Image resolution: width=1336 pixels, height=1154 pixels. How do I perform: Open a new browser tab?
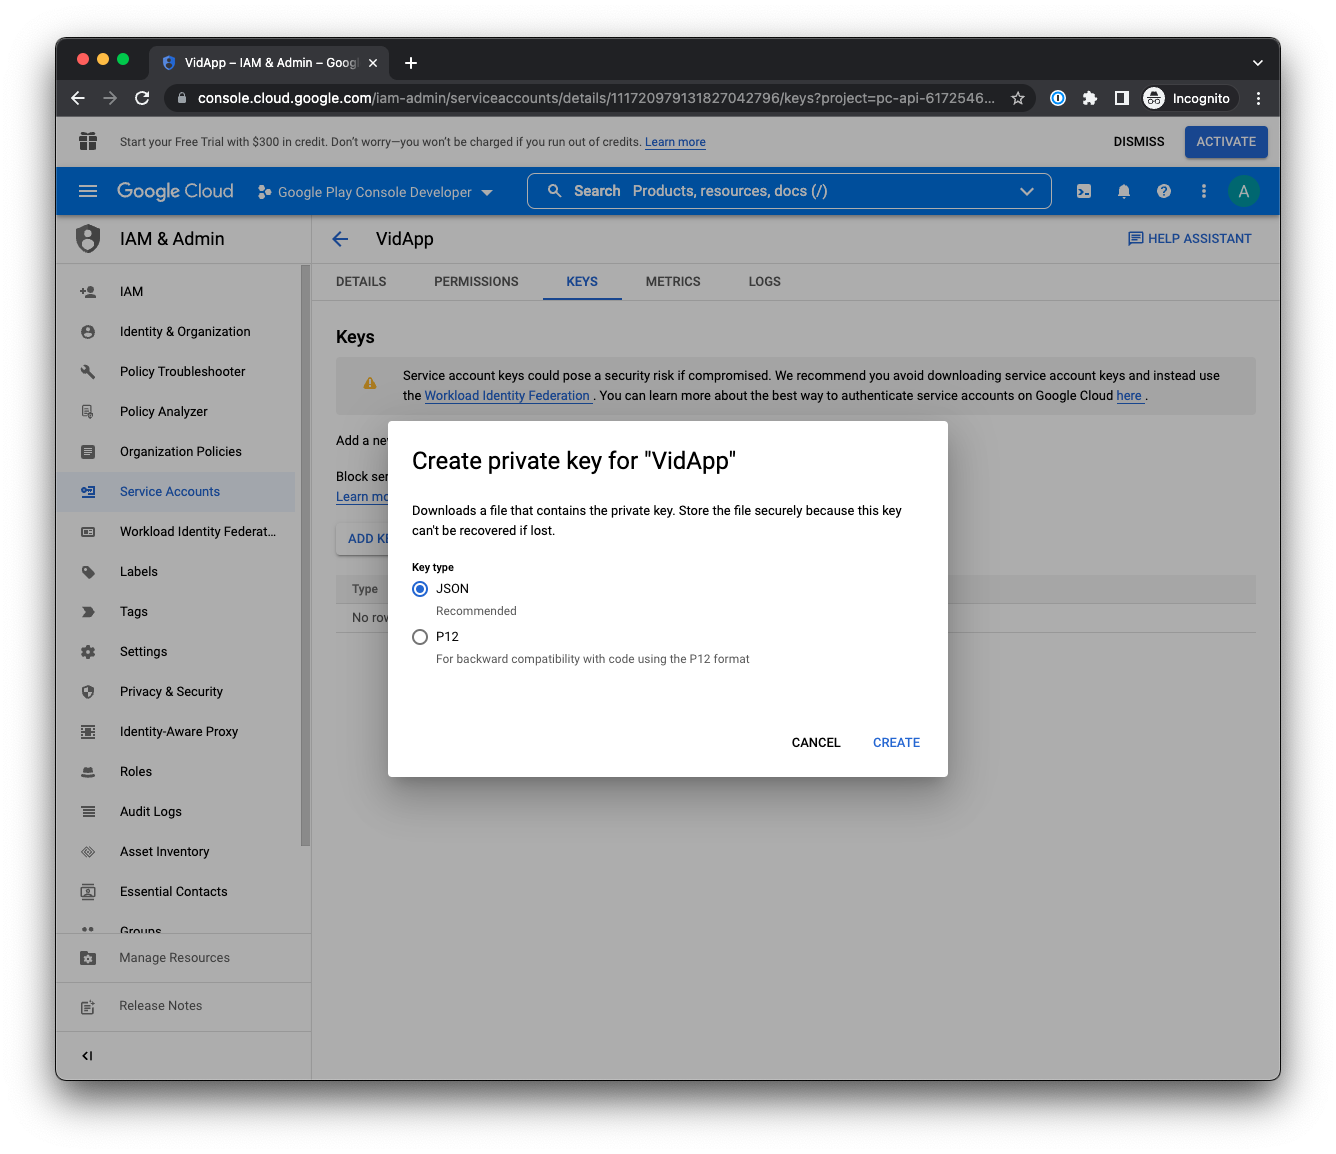[x=411, y=63]
